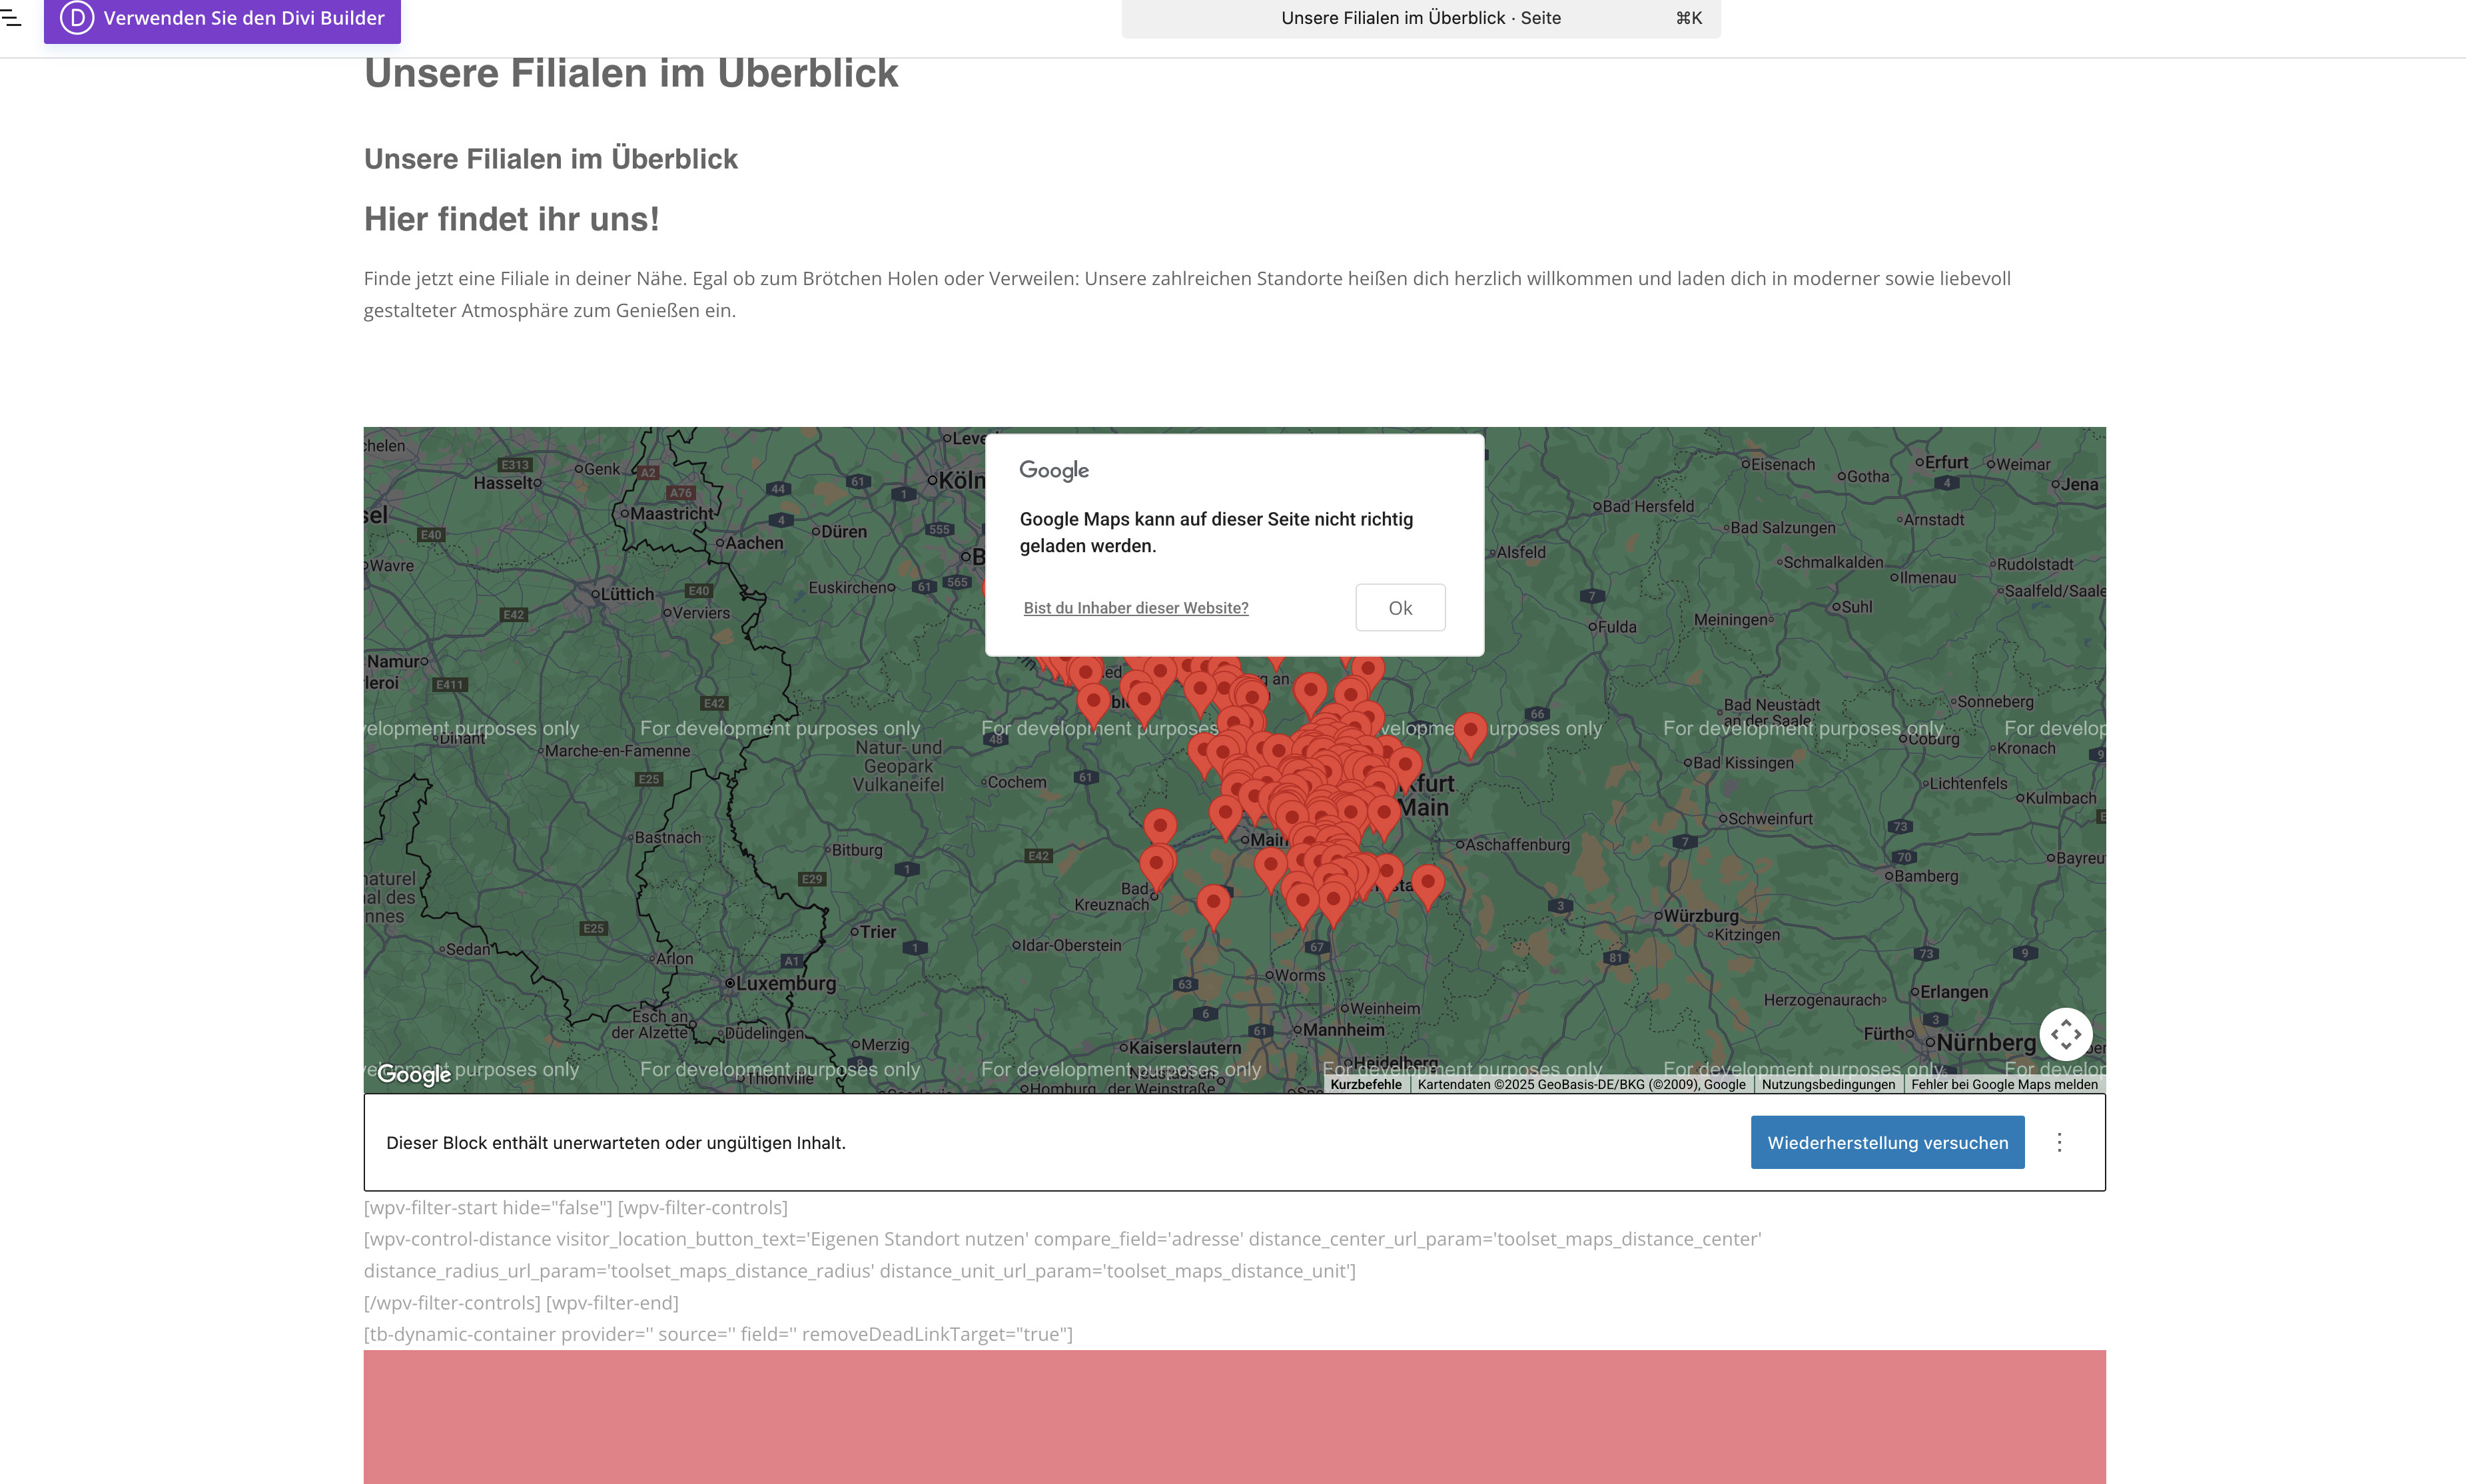
Task: Click the Google logo in the error dialog
Action: pyautogui.click(x=1054, y=470)
